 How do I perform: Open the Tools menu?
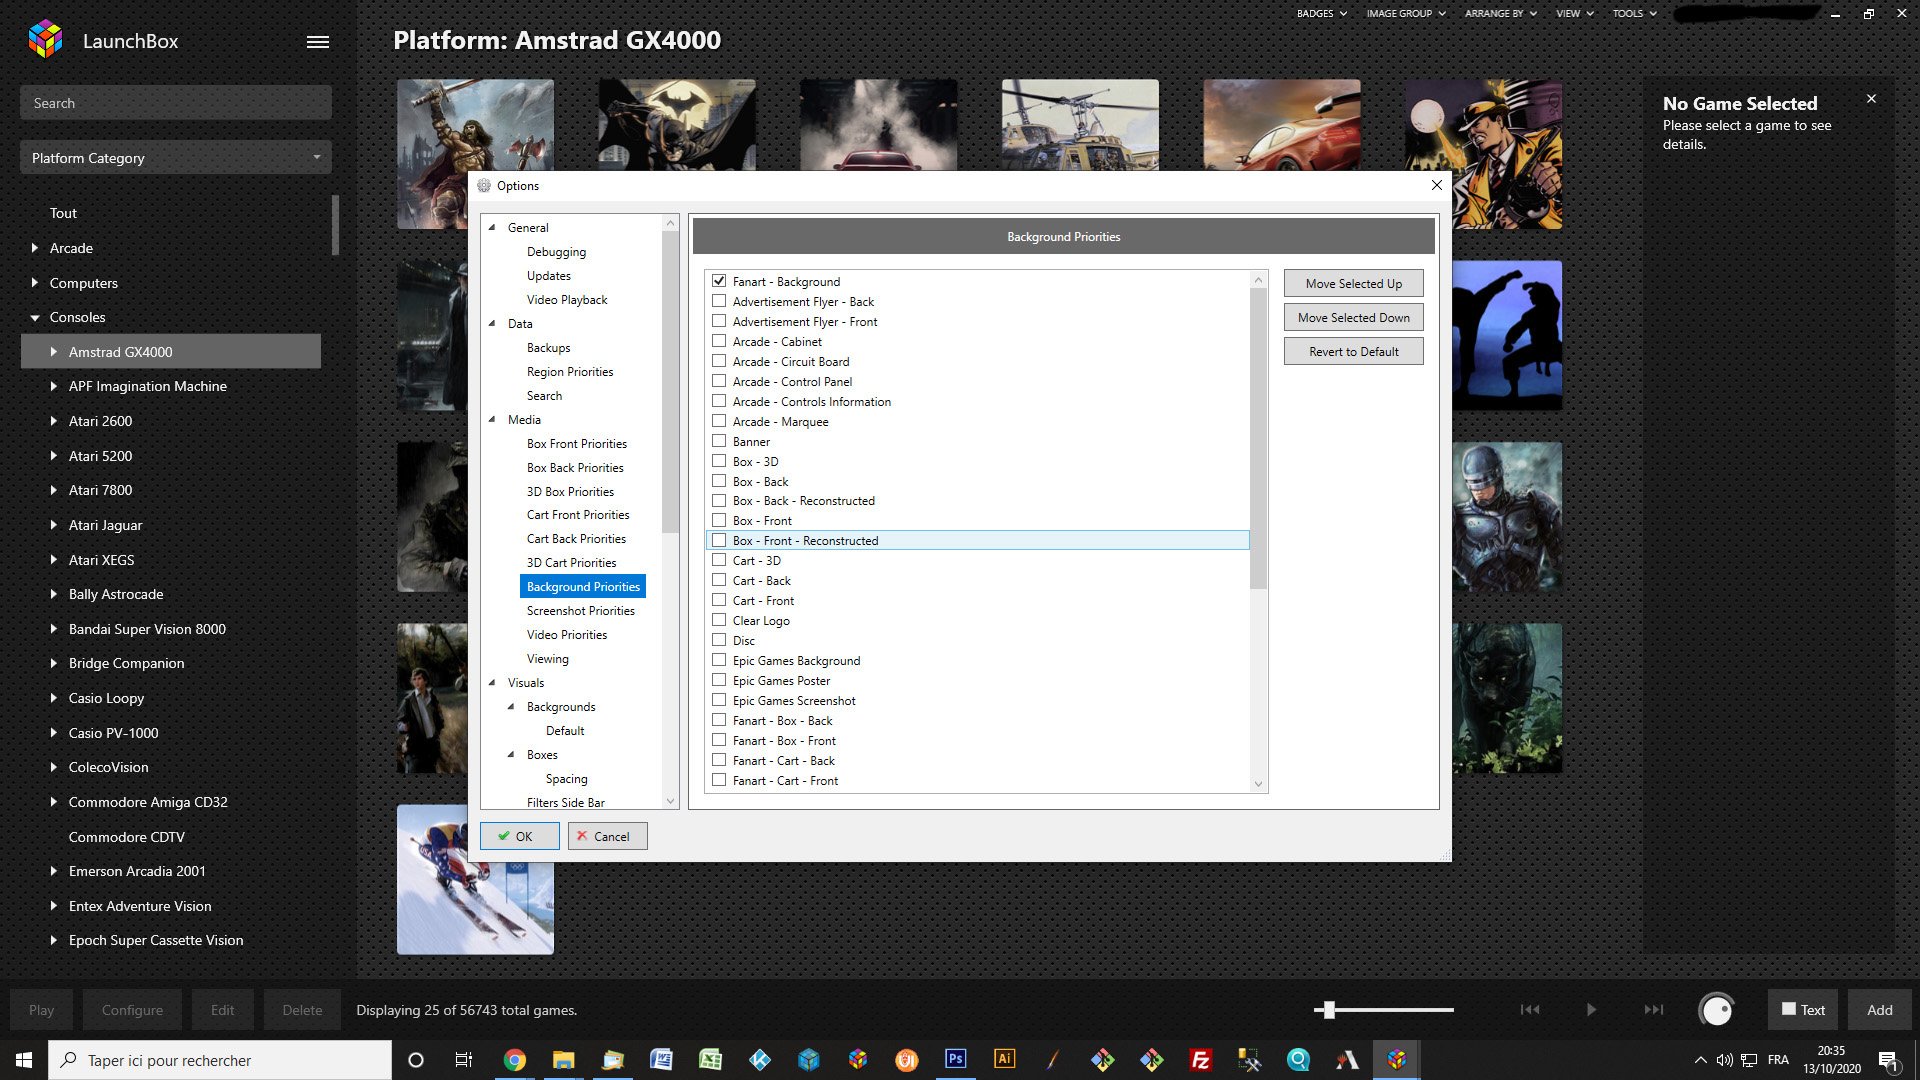click(x=1635, y=13)
